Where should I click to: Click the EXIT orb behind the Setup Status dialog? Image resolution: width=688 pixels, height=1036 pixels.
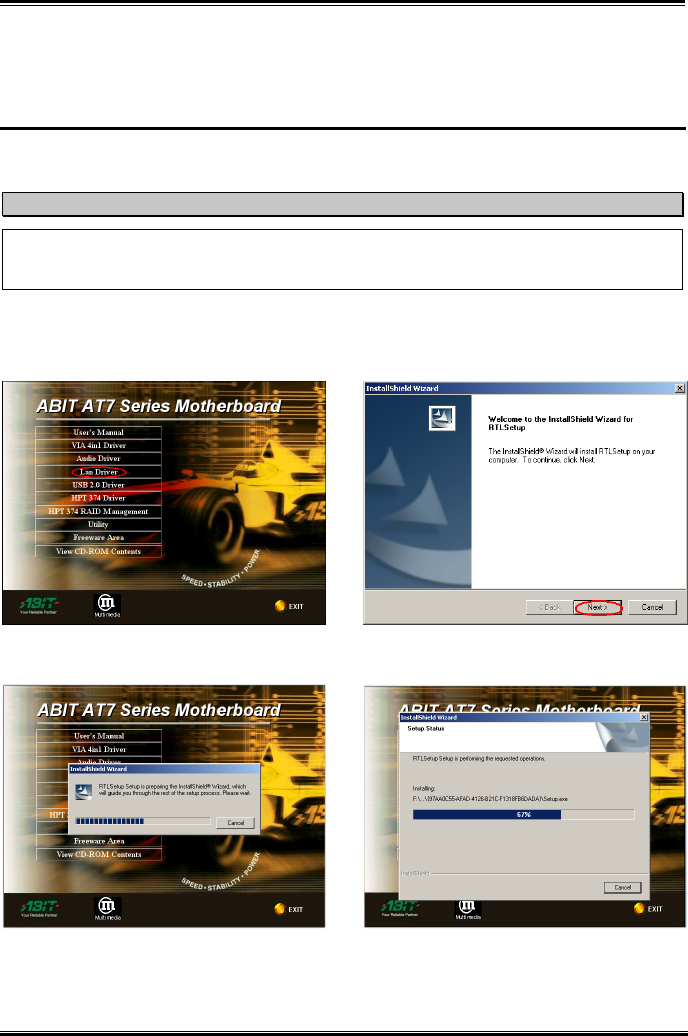pyautogui.click(x=639, y=908)
